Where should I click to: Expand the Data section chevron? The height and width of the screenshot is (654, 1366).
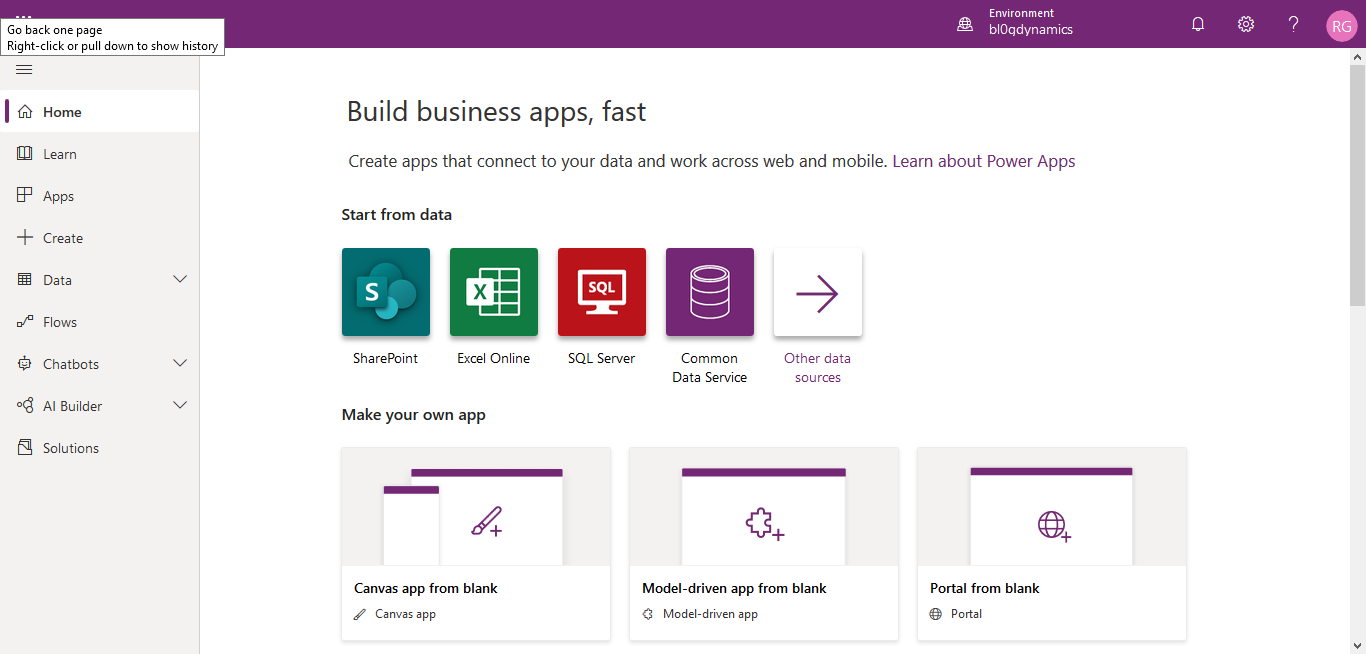coord(180,280)
